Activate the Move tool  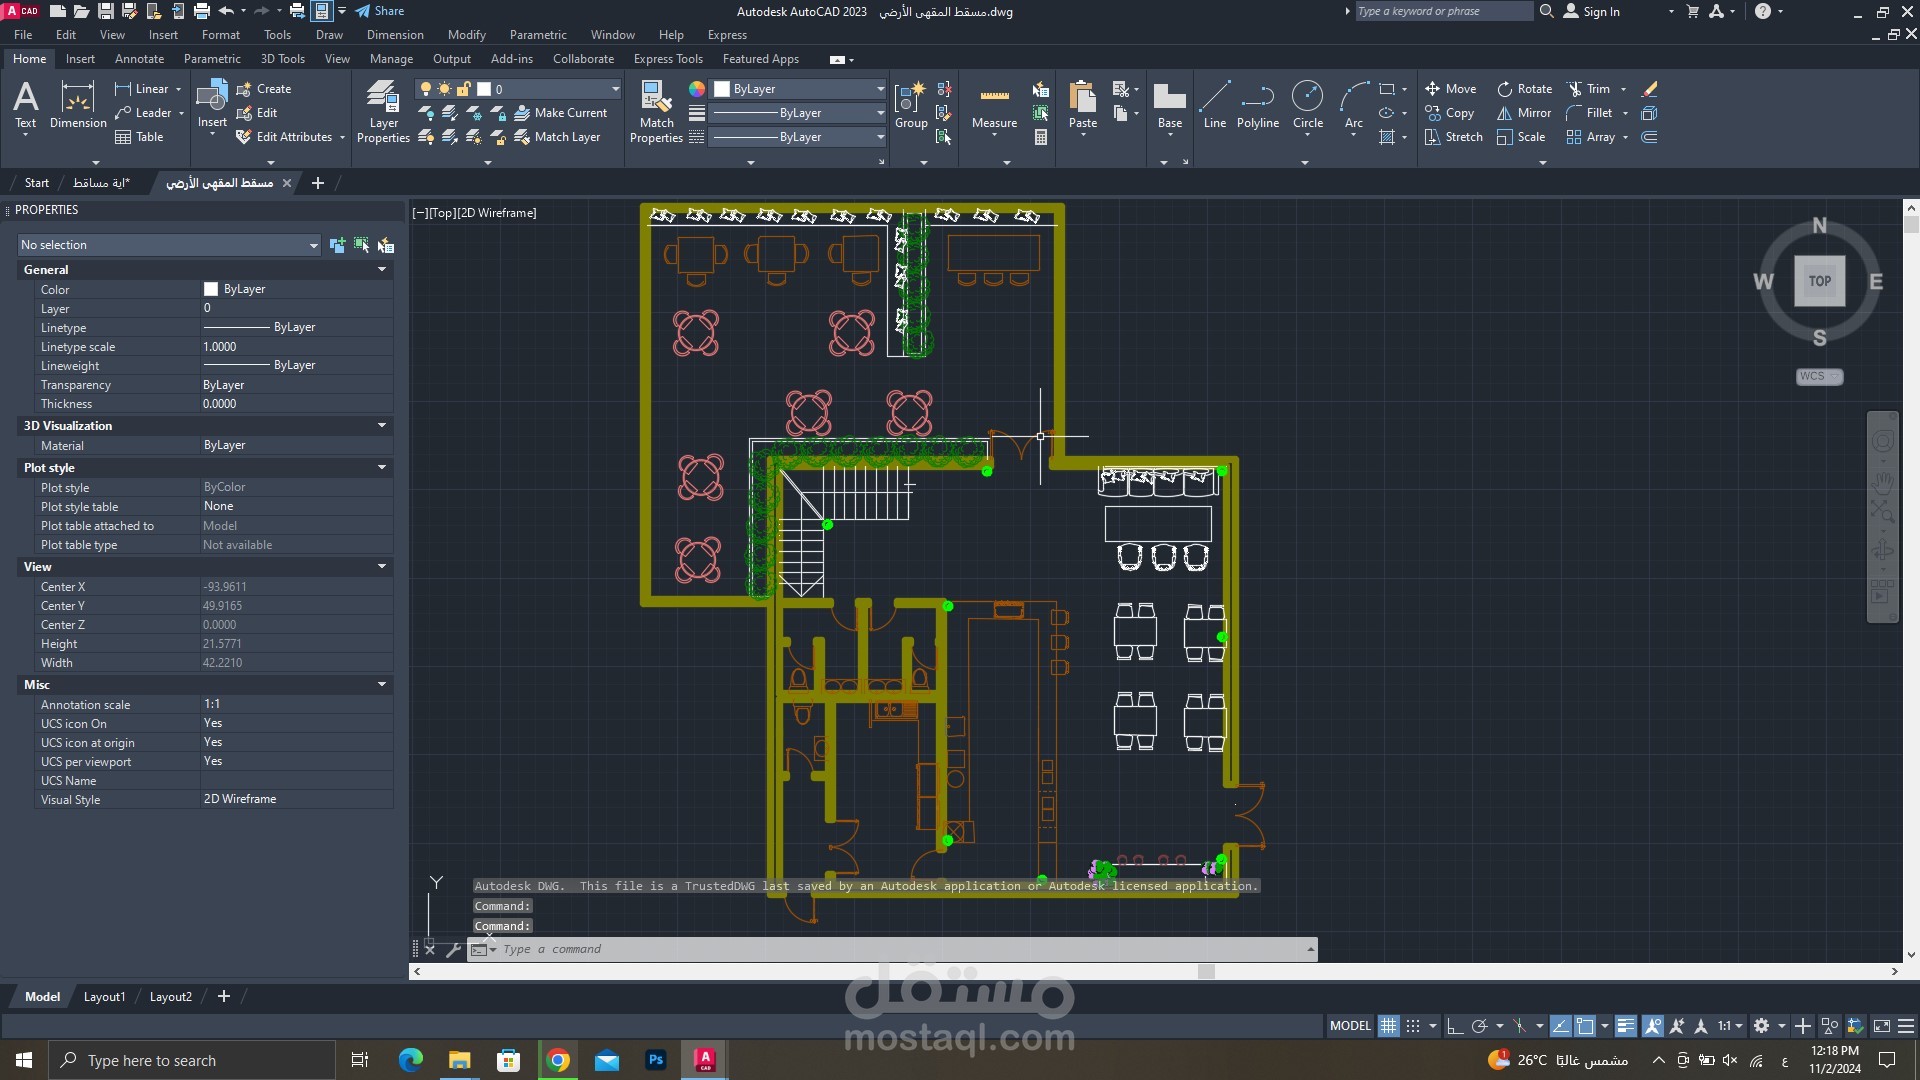pyautogui.click(x=1451, y=89)
